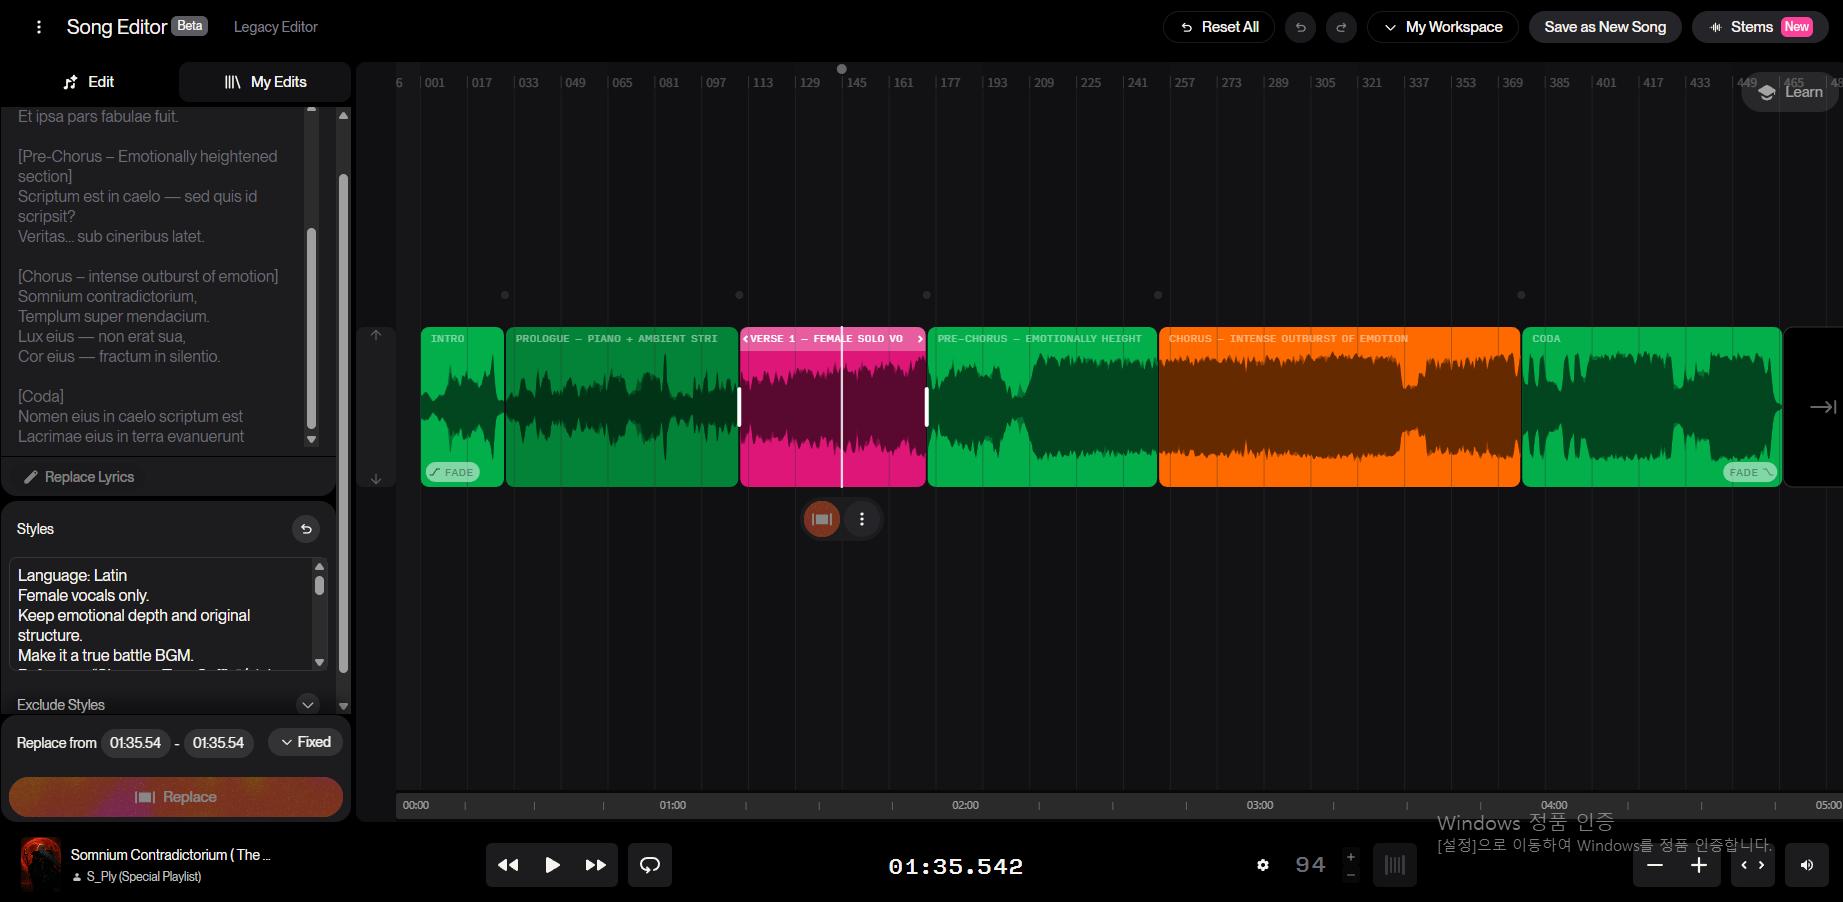
Task: Open the tempo settings gear
Action: pyautogui.click(x=1263, y=865)
